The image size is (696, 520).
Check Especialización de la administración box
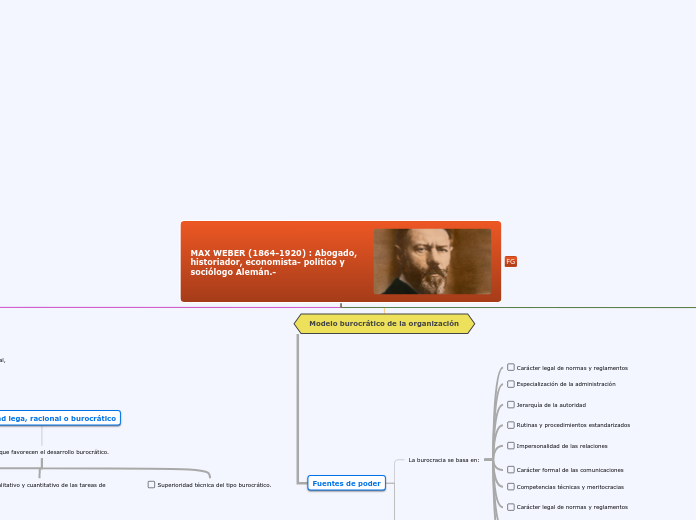coord(511,384)
